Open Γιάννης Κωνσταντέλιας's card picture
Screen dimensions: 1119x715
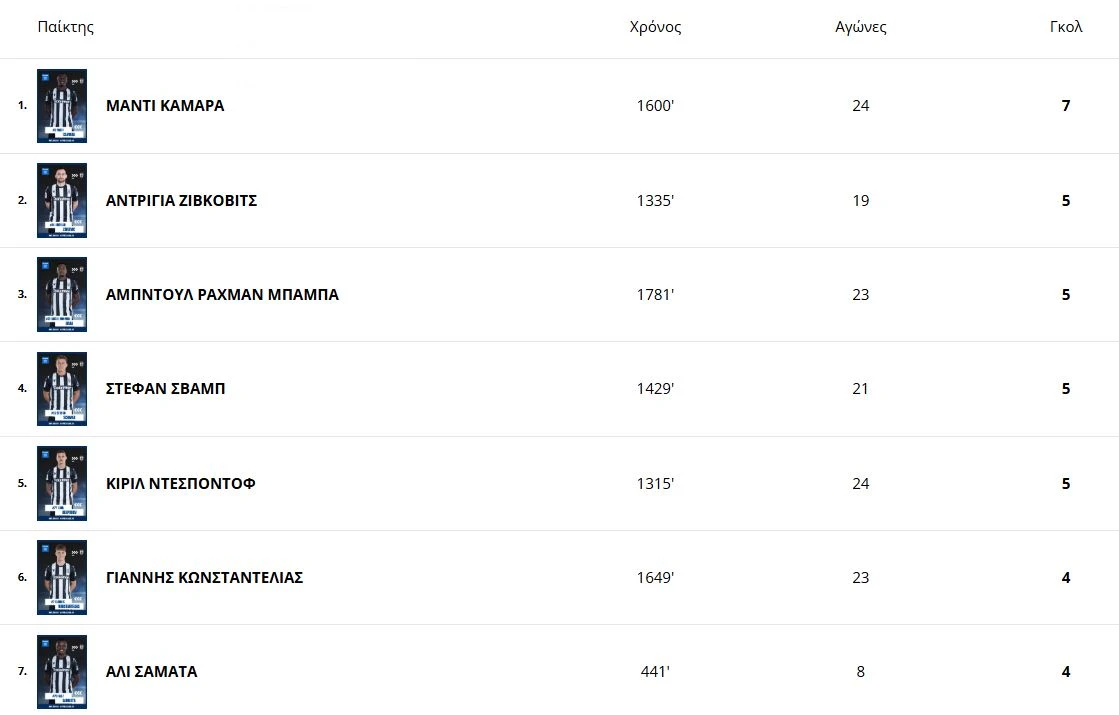point(62,578)
